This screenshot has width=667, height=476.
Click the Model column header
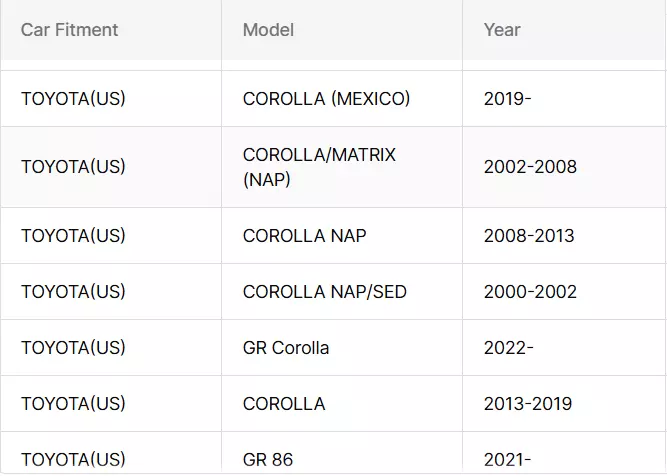268,30
